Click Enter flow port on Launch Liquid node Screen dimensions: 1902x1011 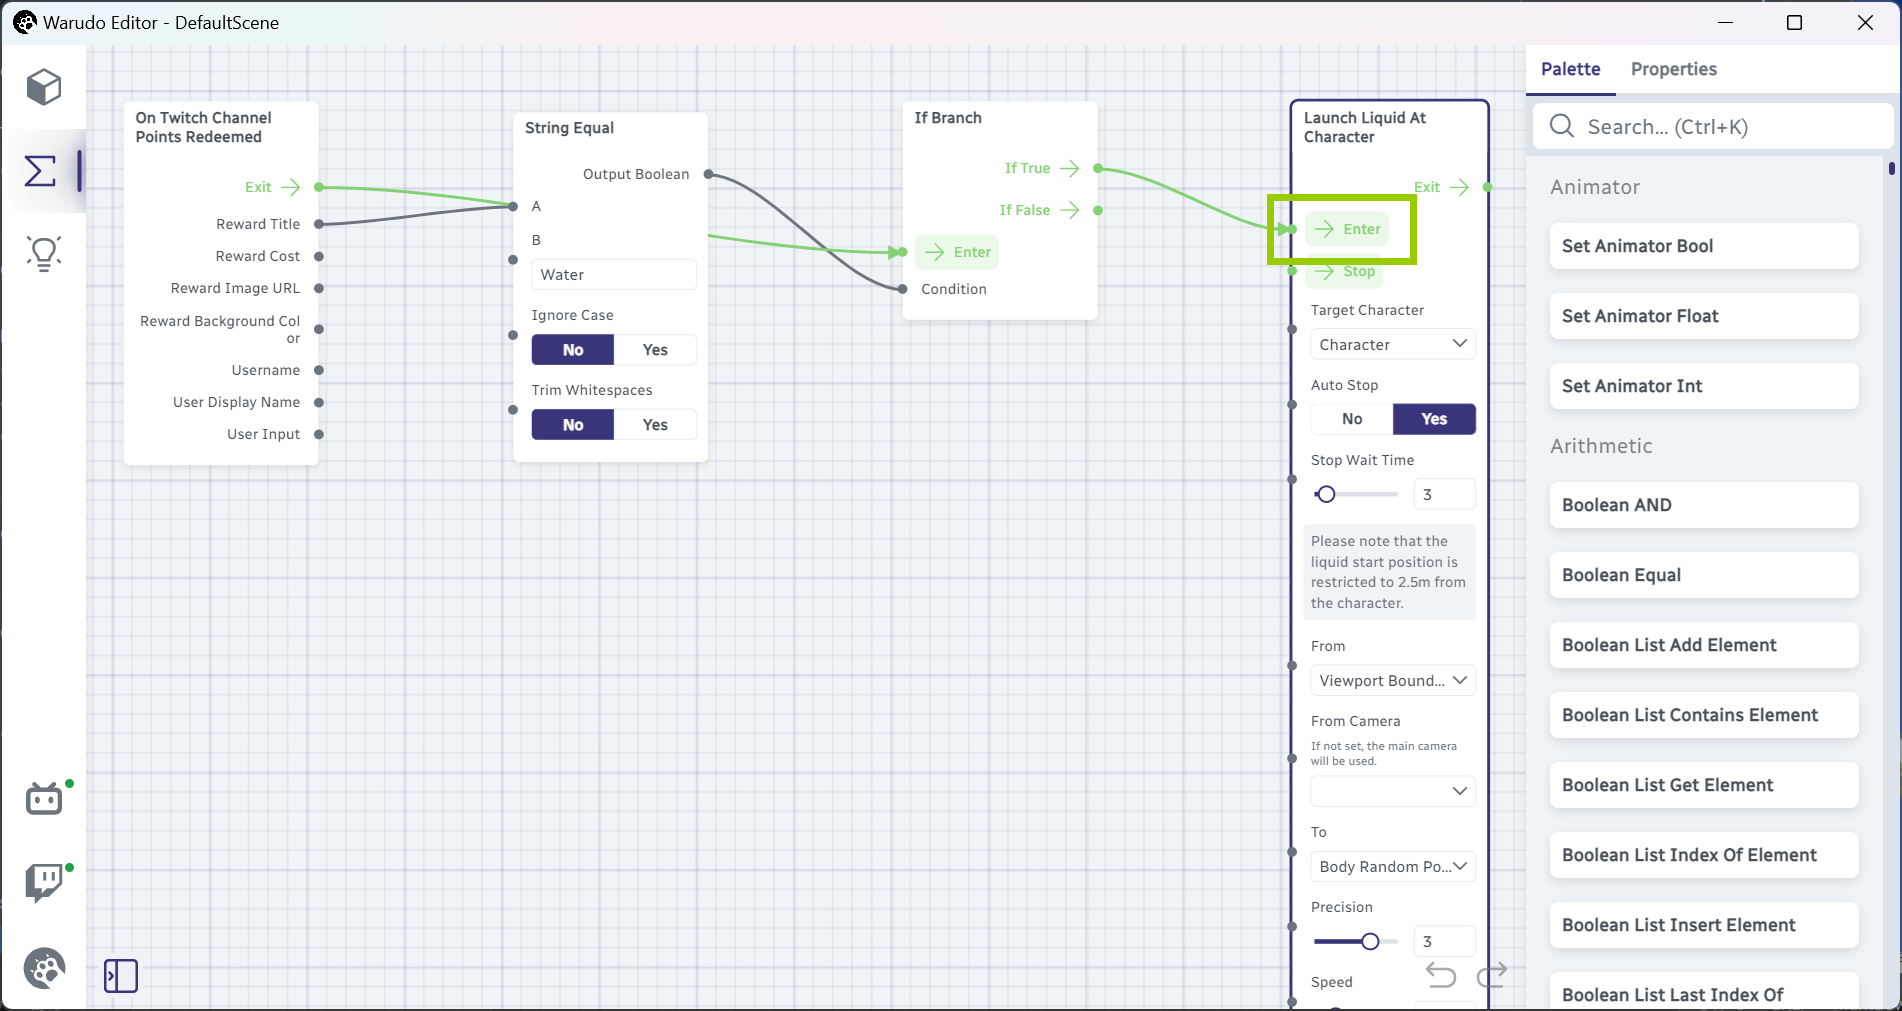[1347, 229]
